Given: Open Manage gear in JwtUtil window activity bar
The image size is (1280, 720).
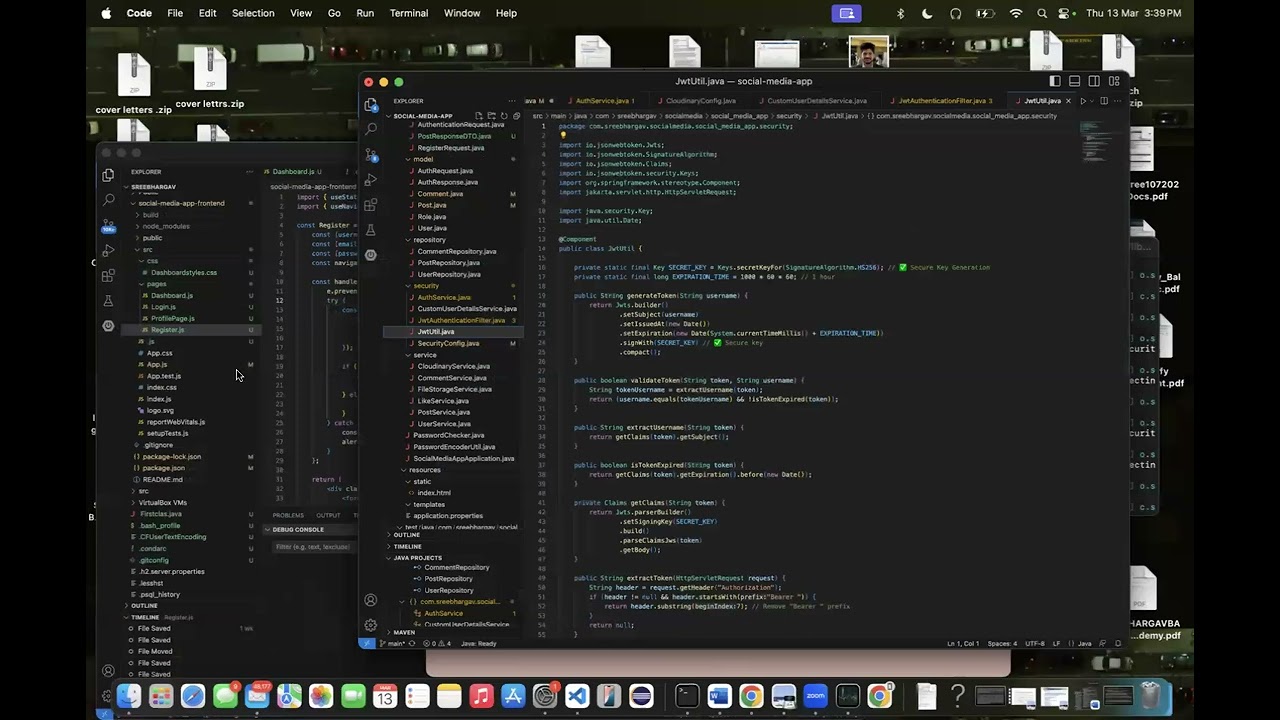Looking at the screenshot, I should click(x=371, y=624).
